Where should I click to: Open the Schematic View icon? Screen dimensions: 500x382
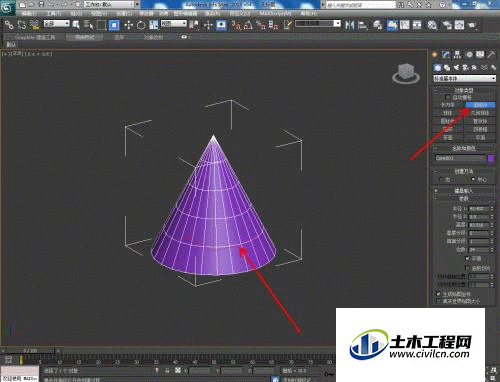pos(417,25)
